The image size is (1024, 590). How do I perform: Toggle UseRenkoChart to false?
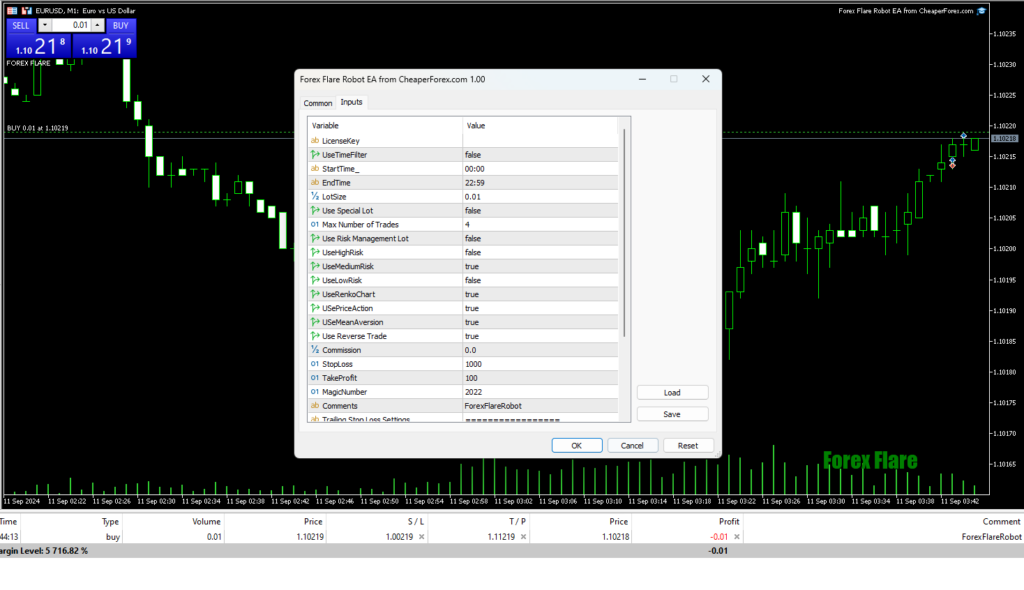[540, 294]
